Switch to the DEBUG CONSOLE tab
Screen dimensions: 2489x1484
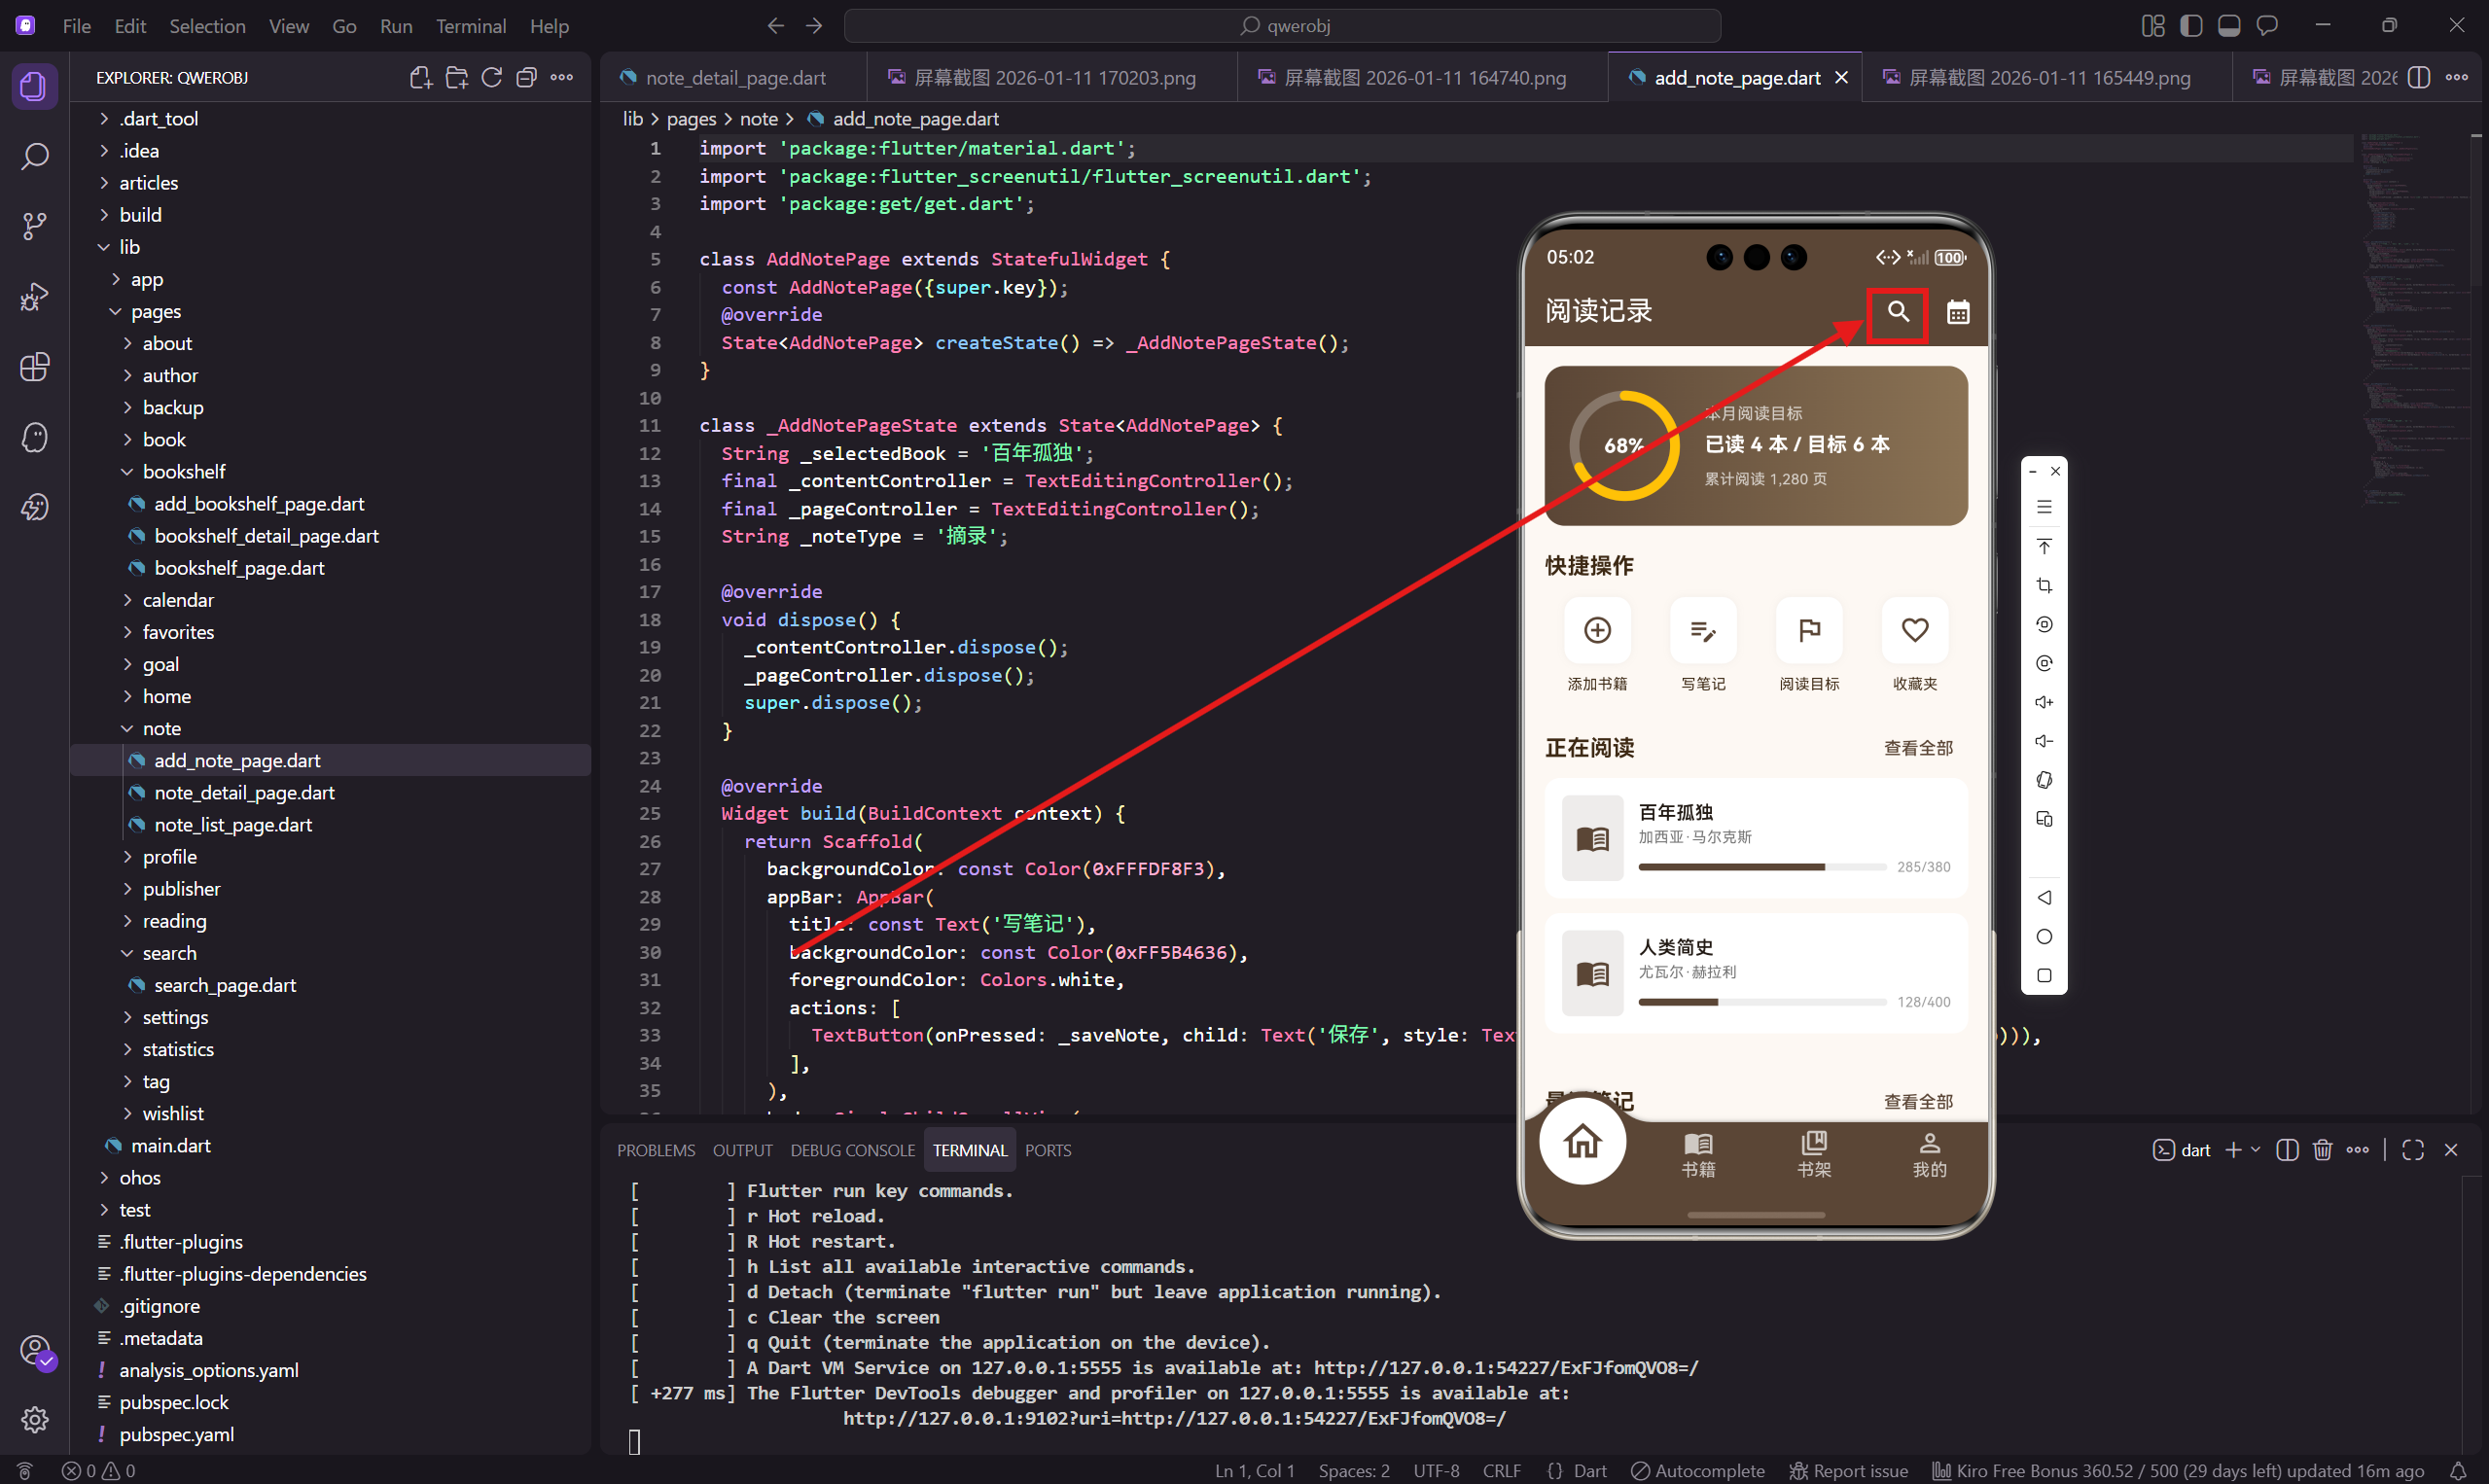(x=852, y=1150)
